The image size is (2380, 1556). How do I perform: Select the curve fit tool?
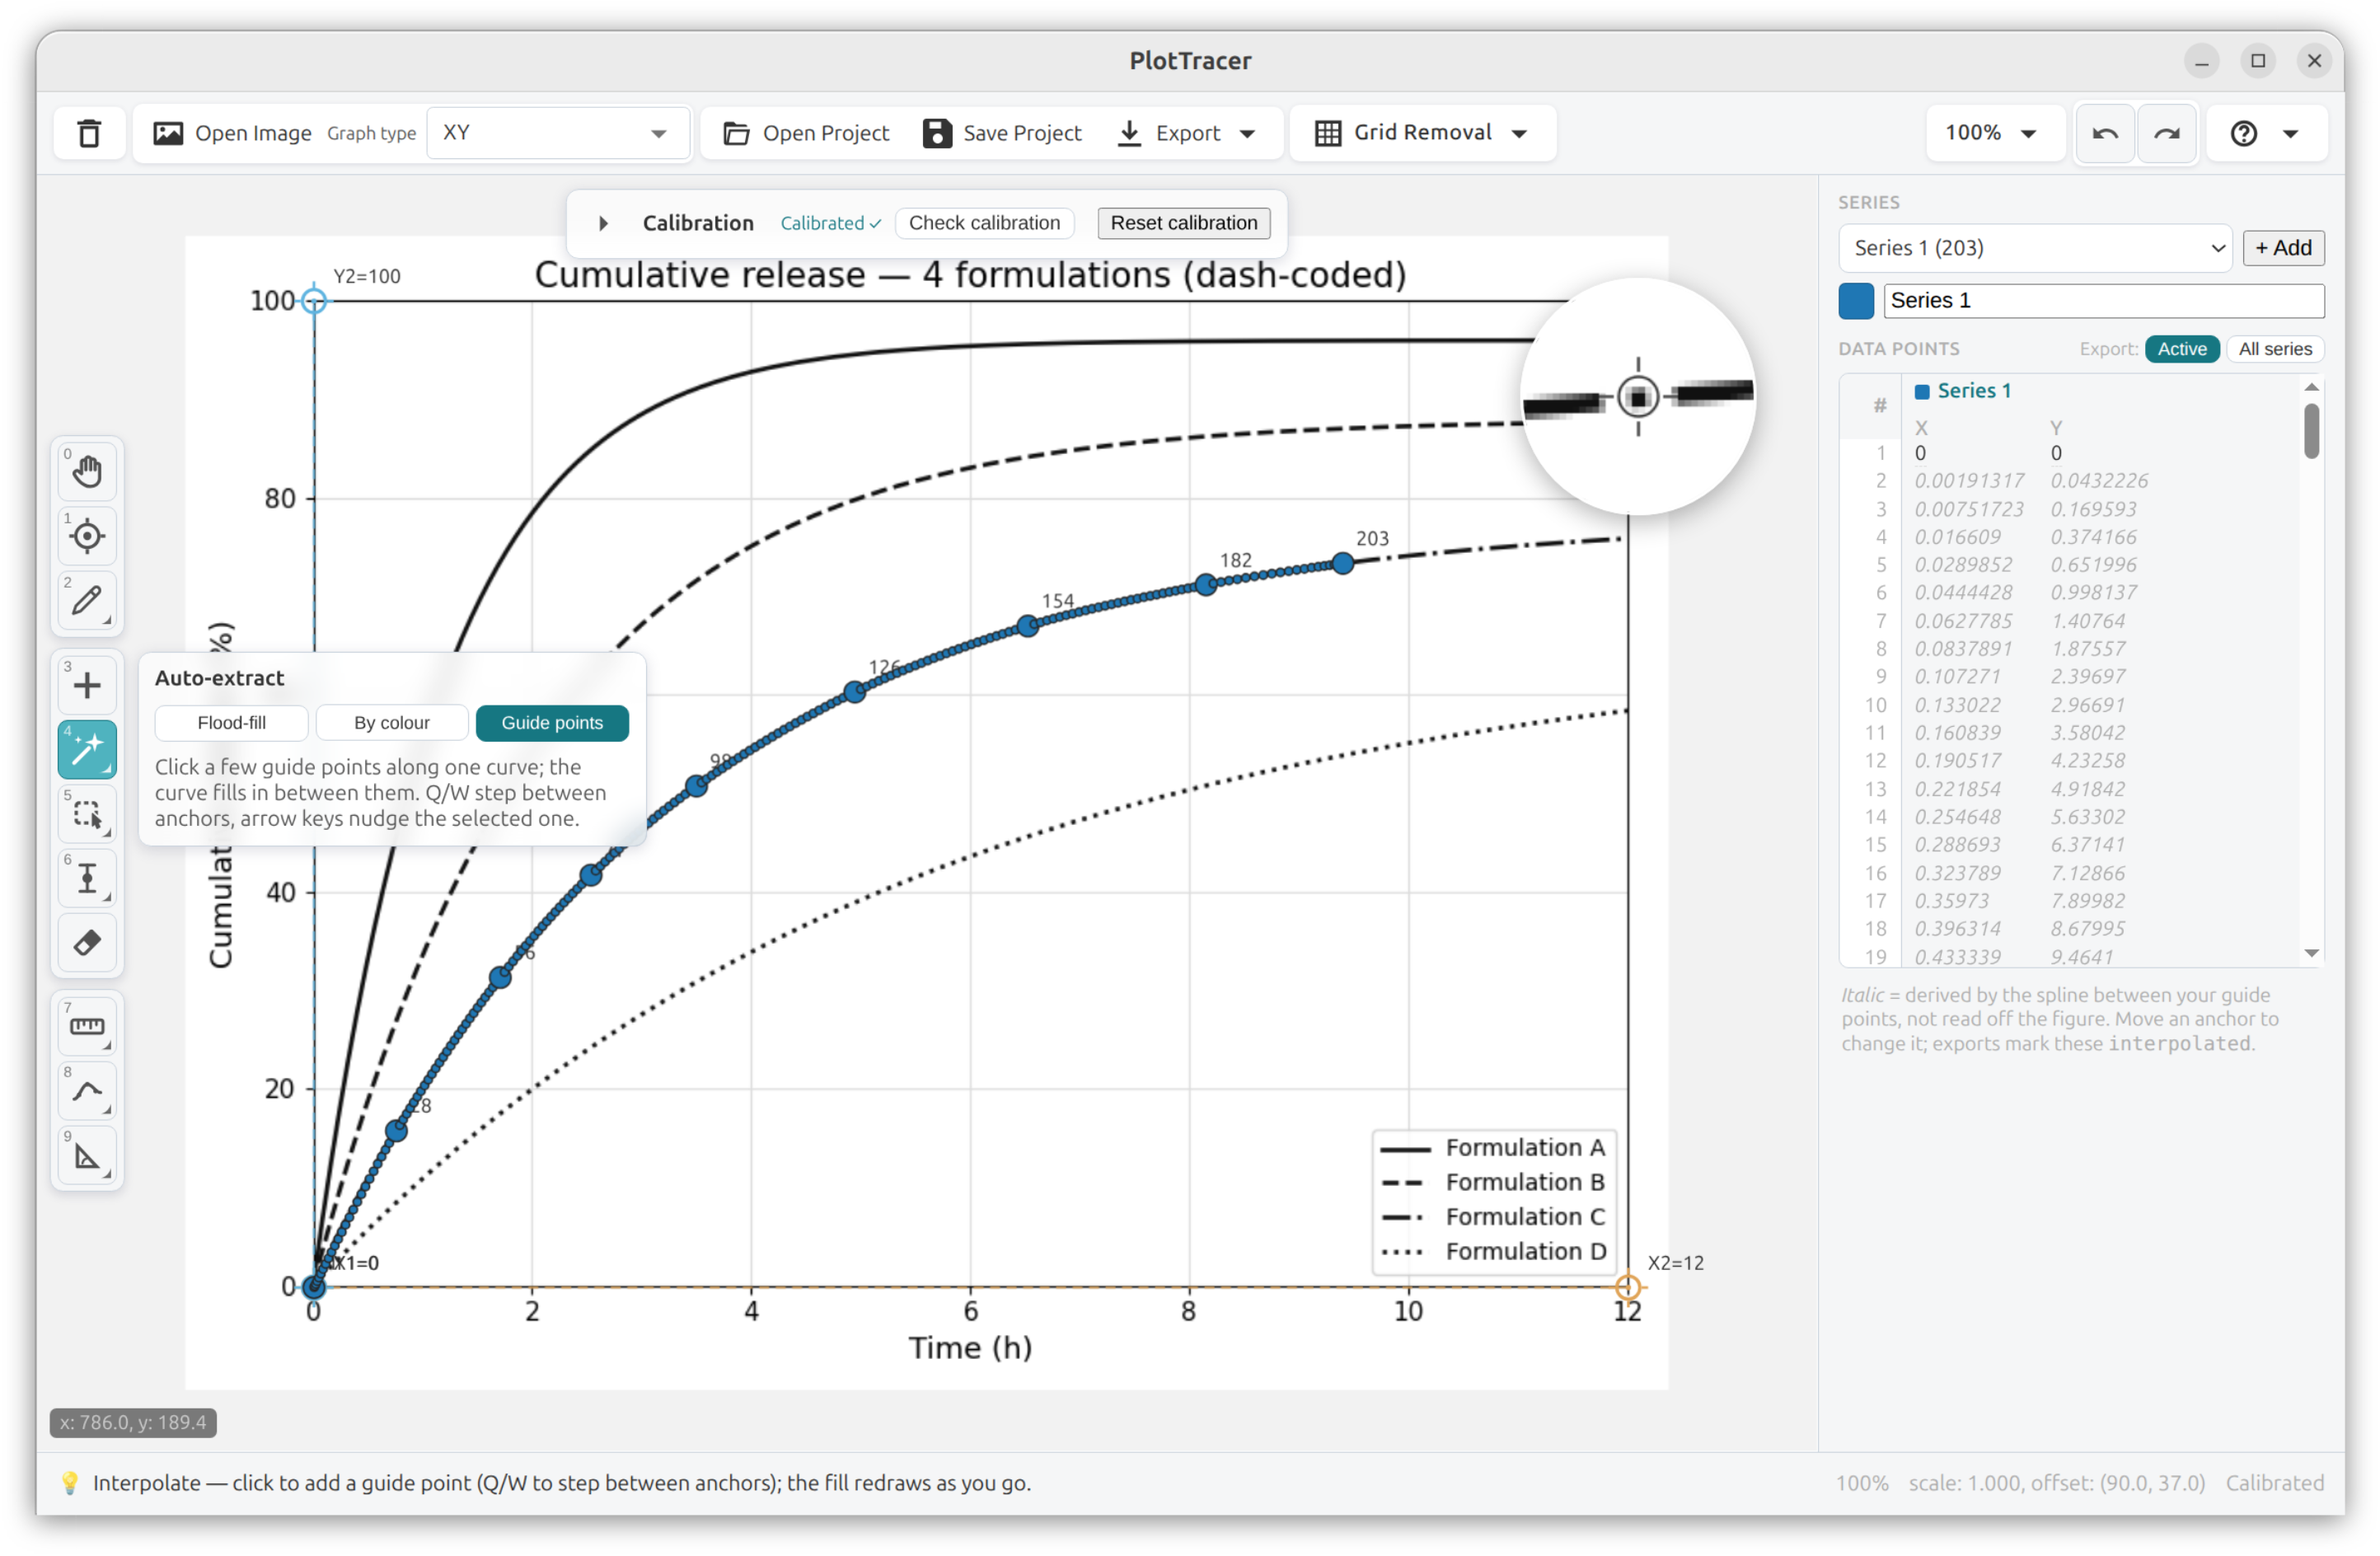[x=87, y=1090]
